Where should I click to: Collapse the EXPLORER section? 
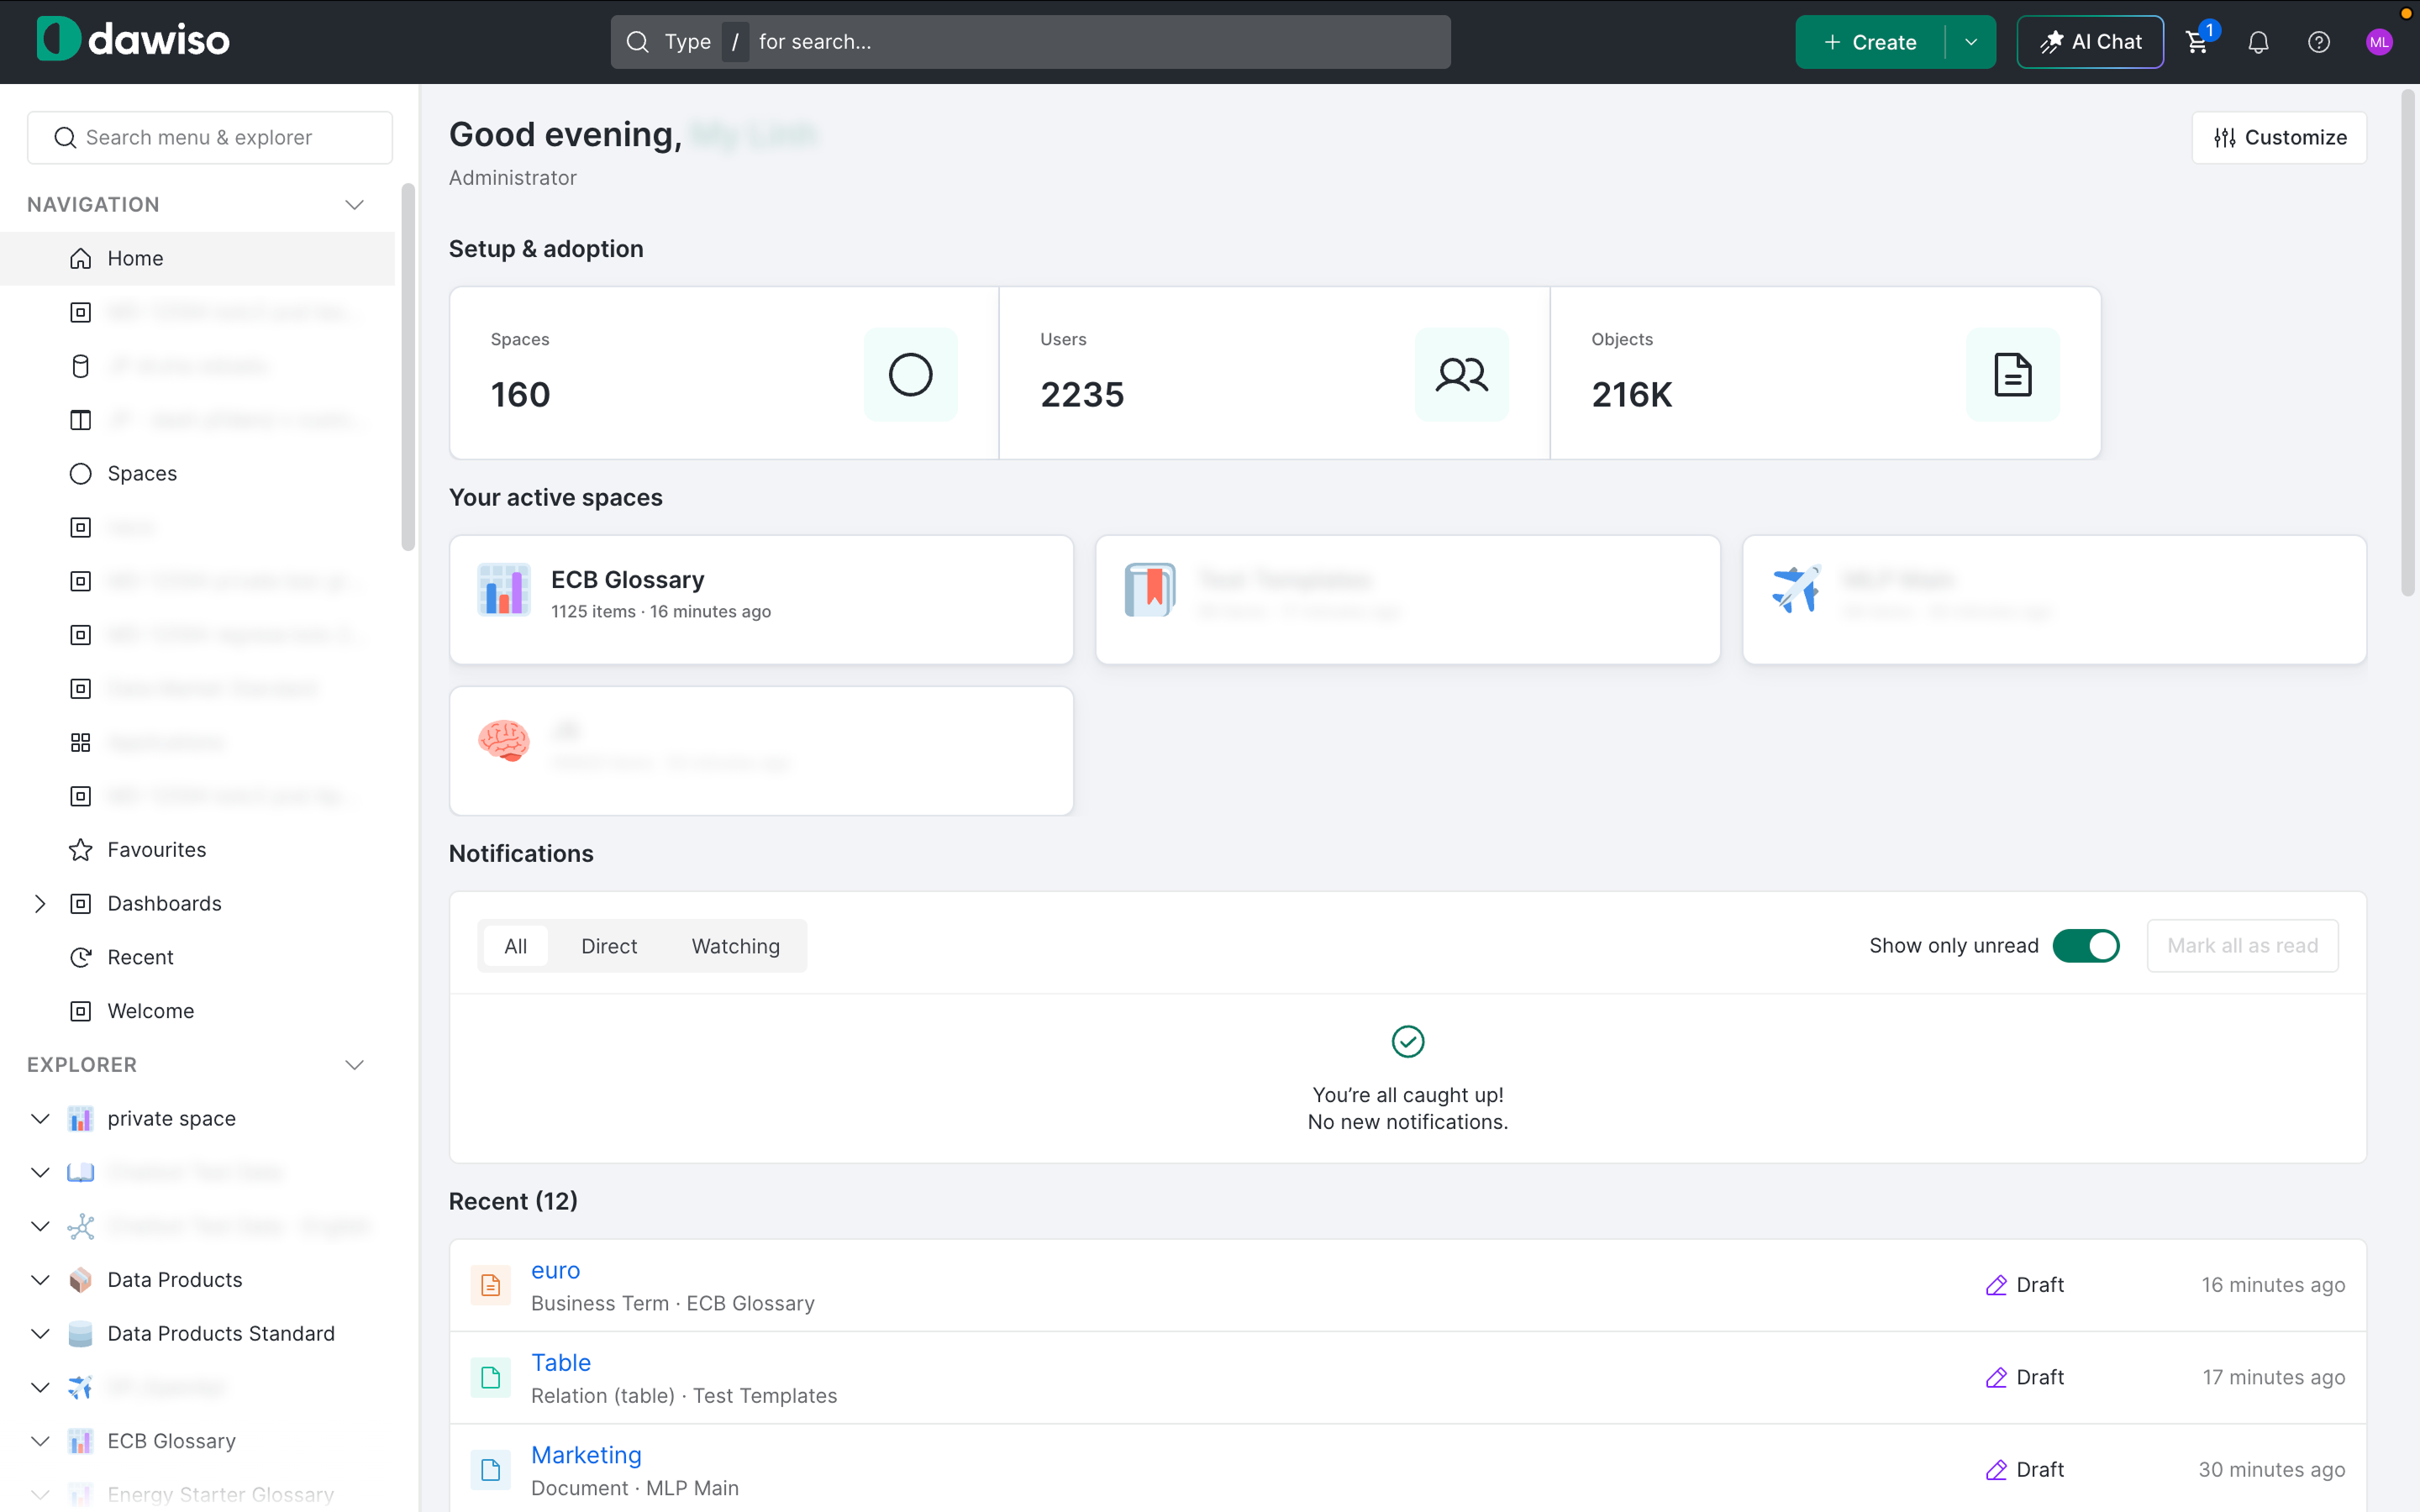click(354, 1065)
